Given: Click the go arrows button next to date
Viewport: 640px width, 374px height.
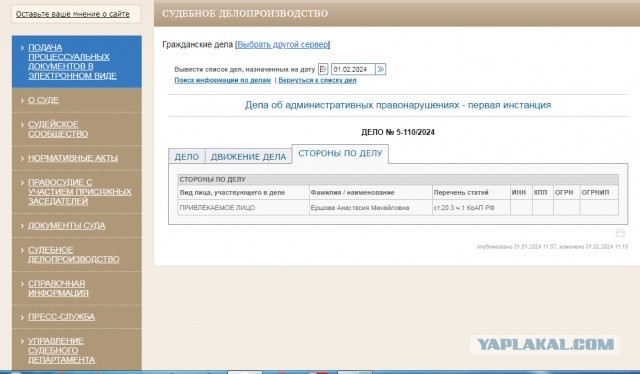Looking at the screenshot, I should click(380, 69).
